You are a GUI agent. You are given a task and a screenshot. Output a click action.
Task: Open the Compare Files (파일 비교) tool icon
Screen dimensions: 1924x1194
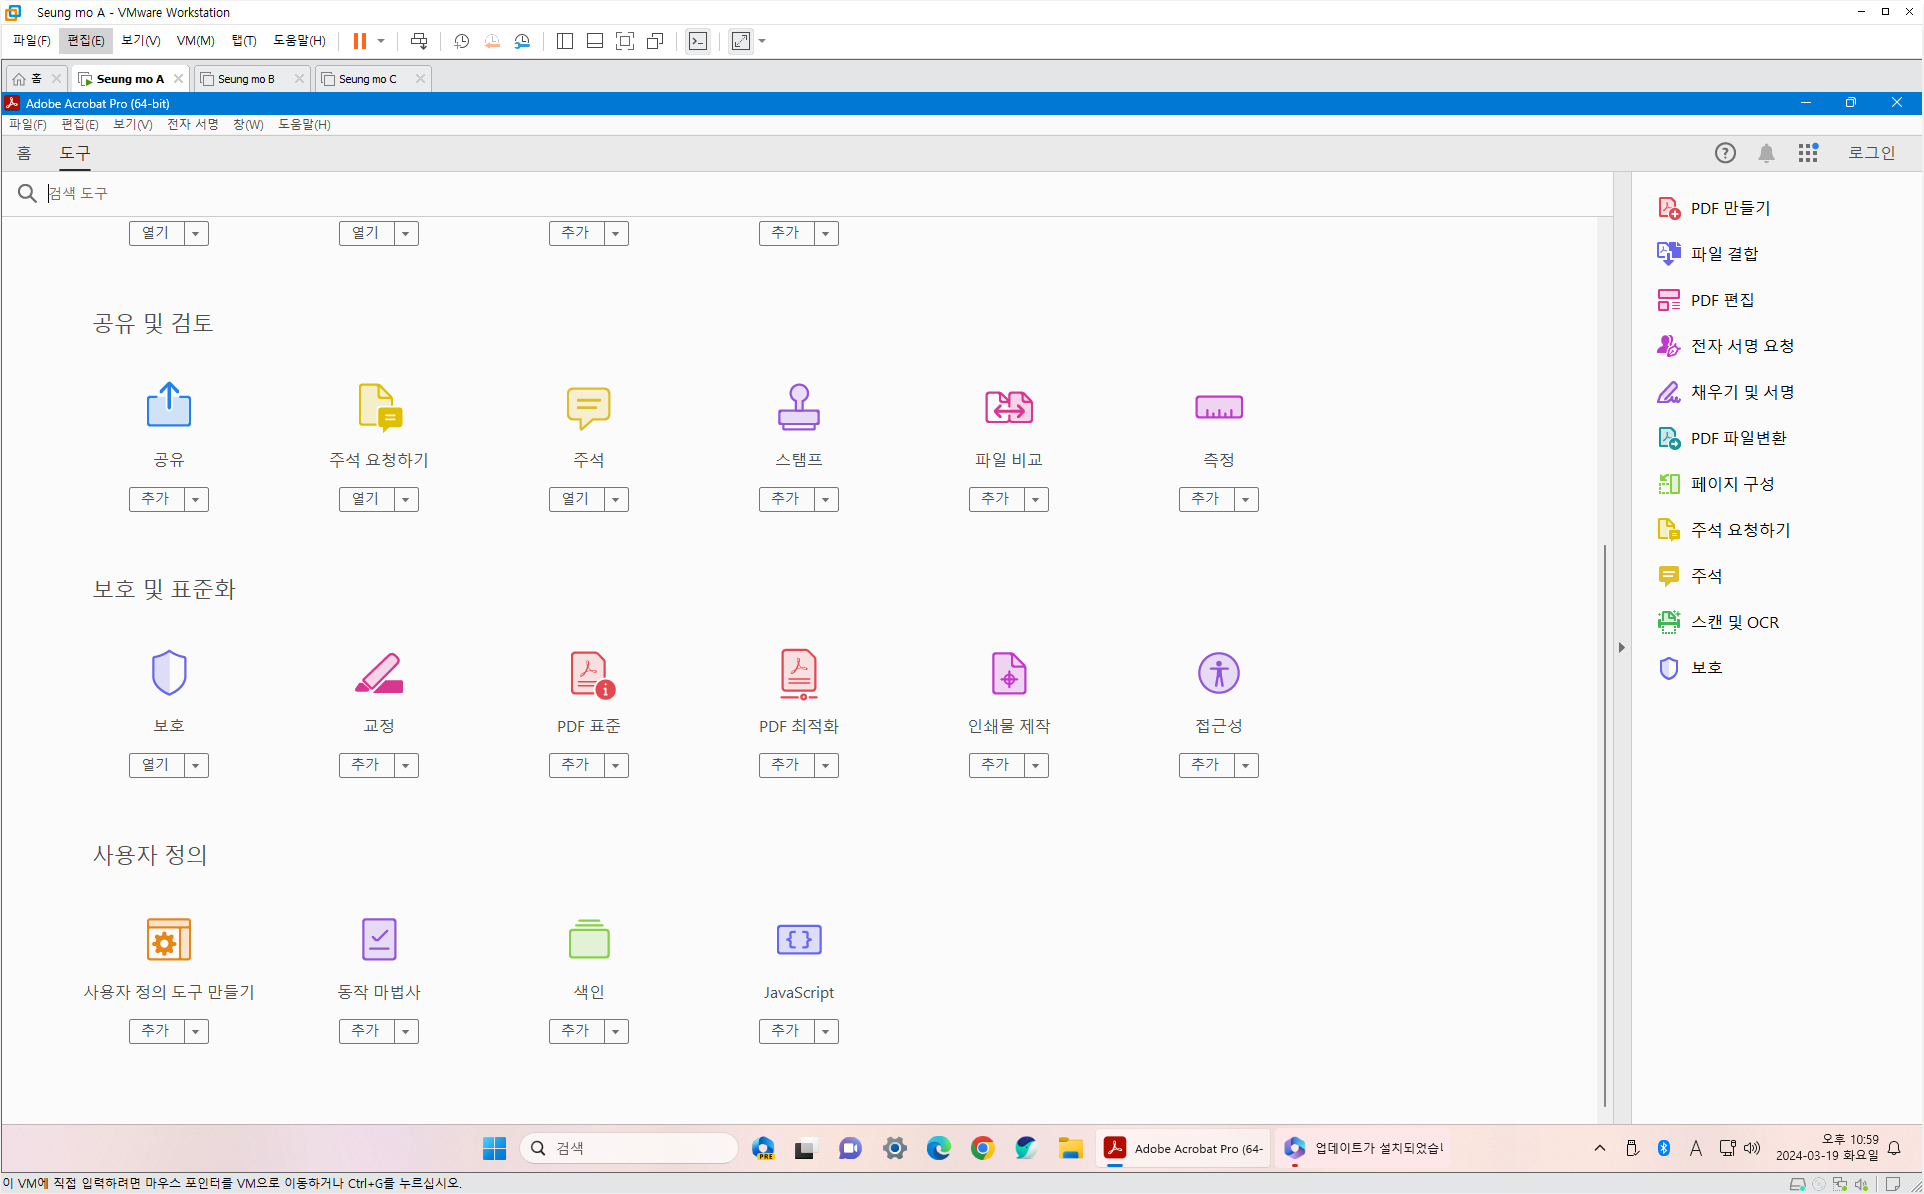coord(1008,407)
